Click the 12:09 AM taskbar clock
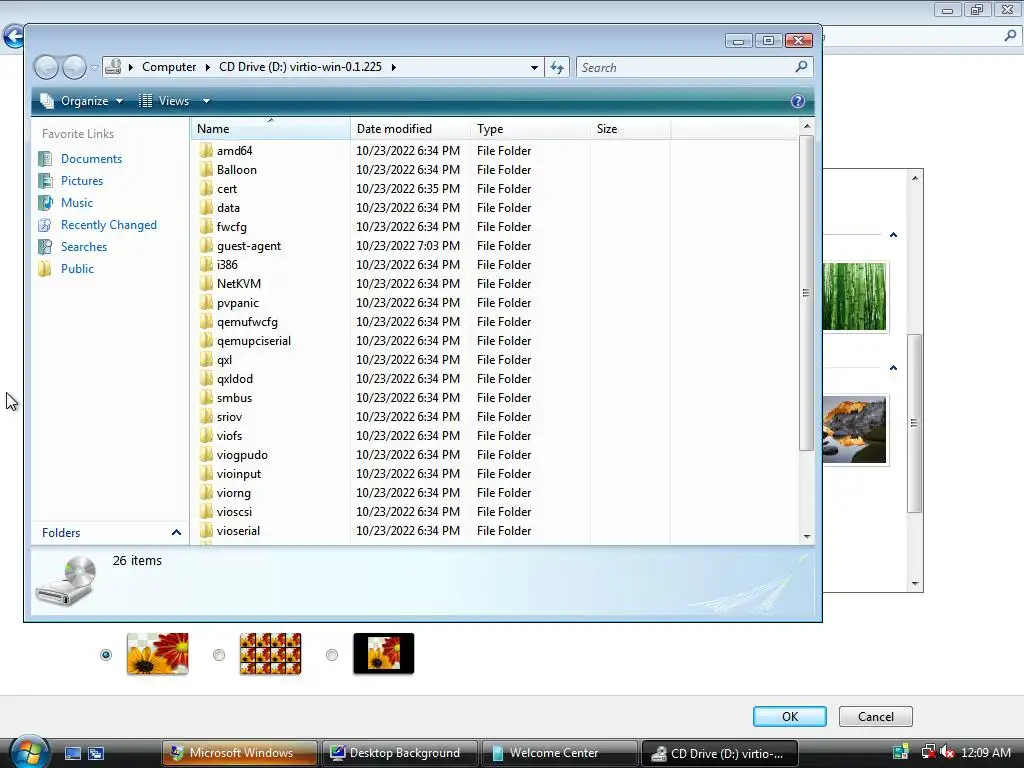1024x768 pixels. point(985,753)
